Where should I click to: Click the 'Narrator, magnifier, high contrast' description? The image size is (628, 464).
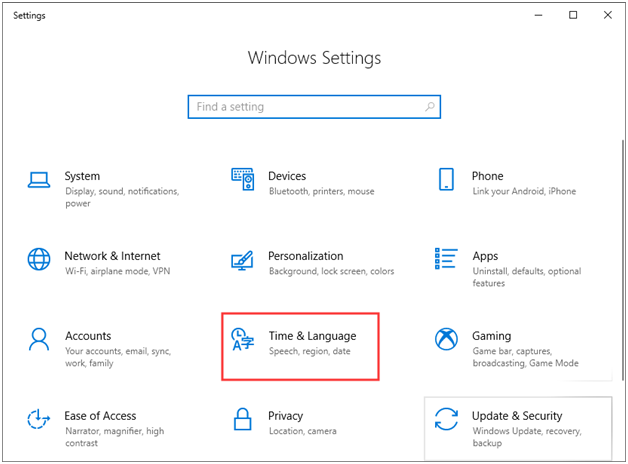(x=115, y=437)
